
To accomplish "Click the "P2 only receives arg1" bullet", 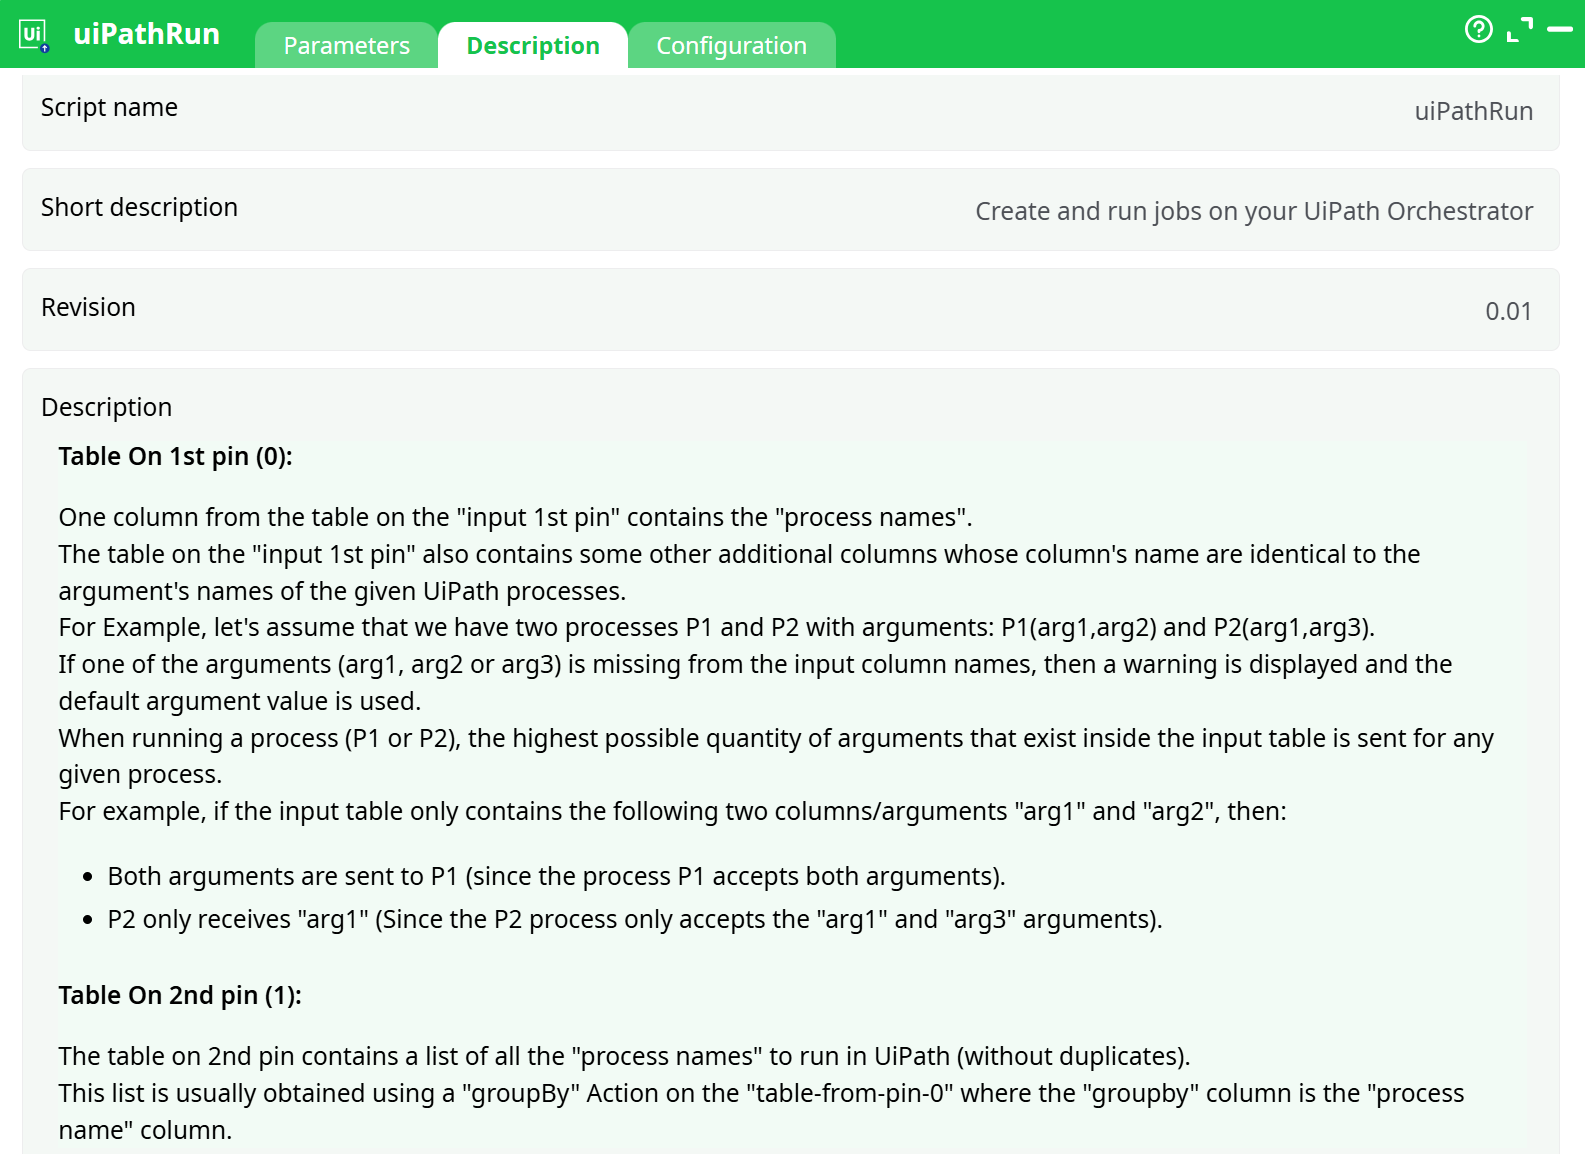I will click(634, 920).
